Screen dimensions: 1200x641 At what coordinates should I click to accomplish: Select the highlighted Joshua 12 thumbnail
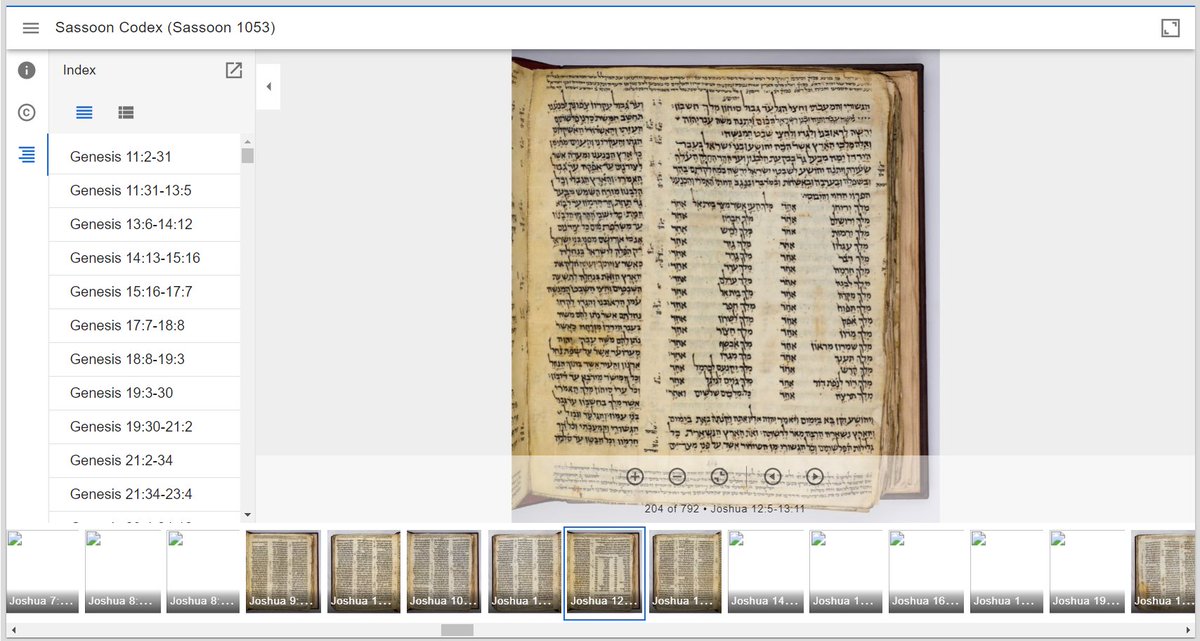point(605,573)
